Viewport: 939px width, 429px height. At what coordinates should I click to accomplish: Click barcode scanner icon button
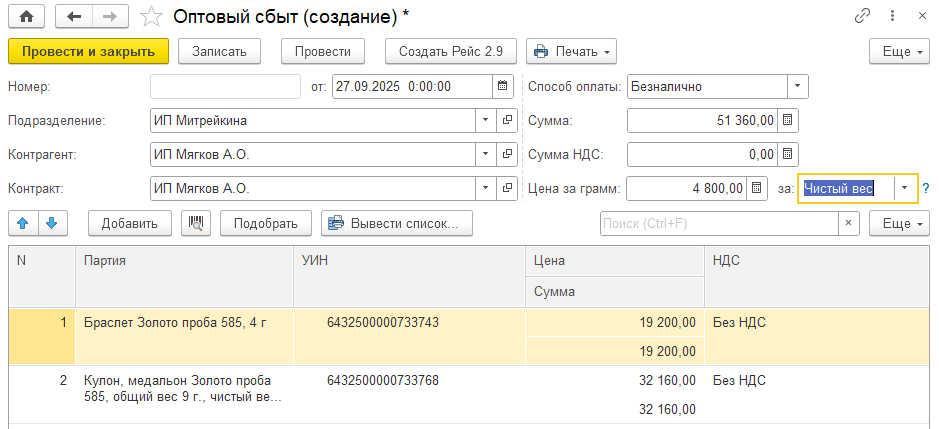(x=196, y=223)
